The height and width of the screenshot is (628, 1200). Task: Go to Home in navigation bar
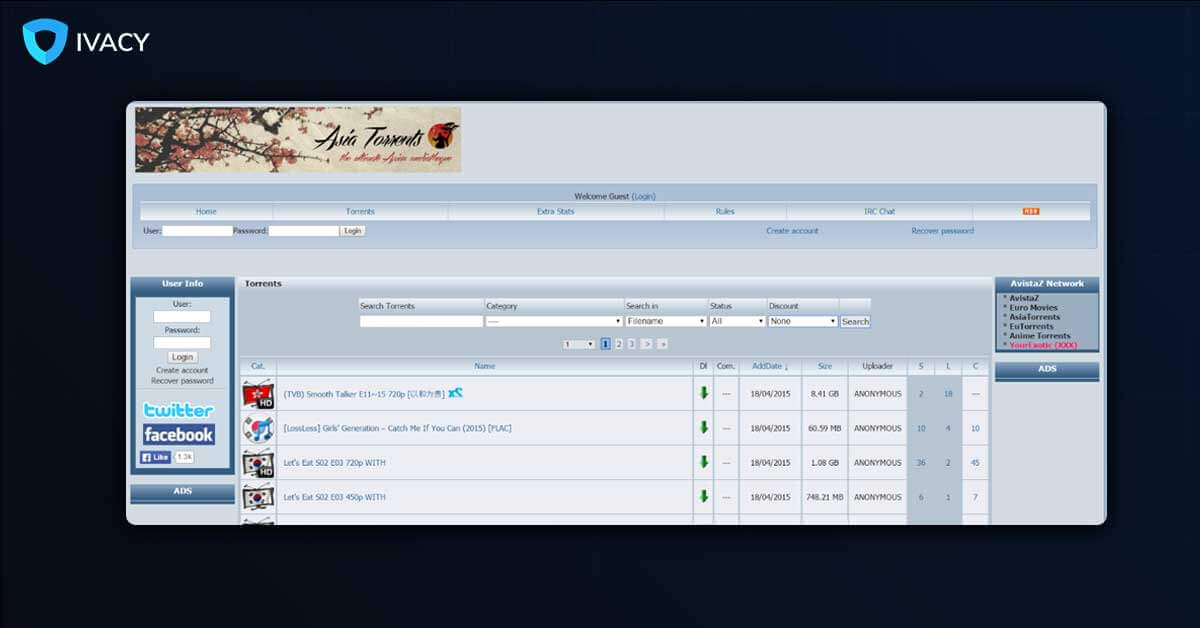(x=206, y=211)
